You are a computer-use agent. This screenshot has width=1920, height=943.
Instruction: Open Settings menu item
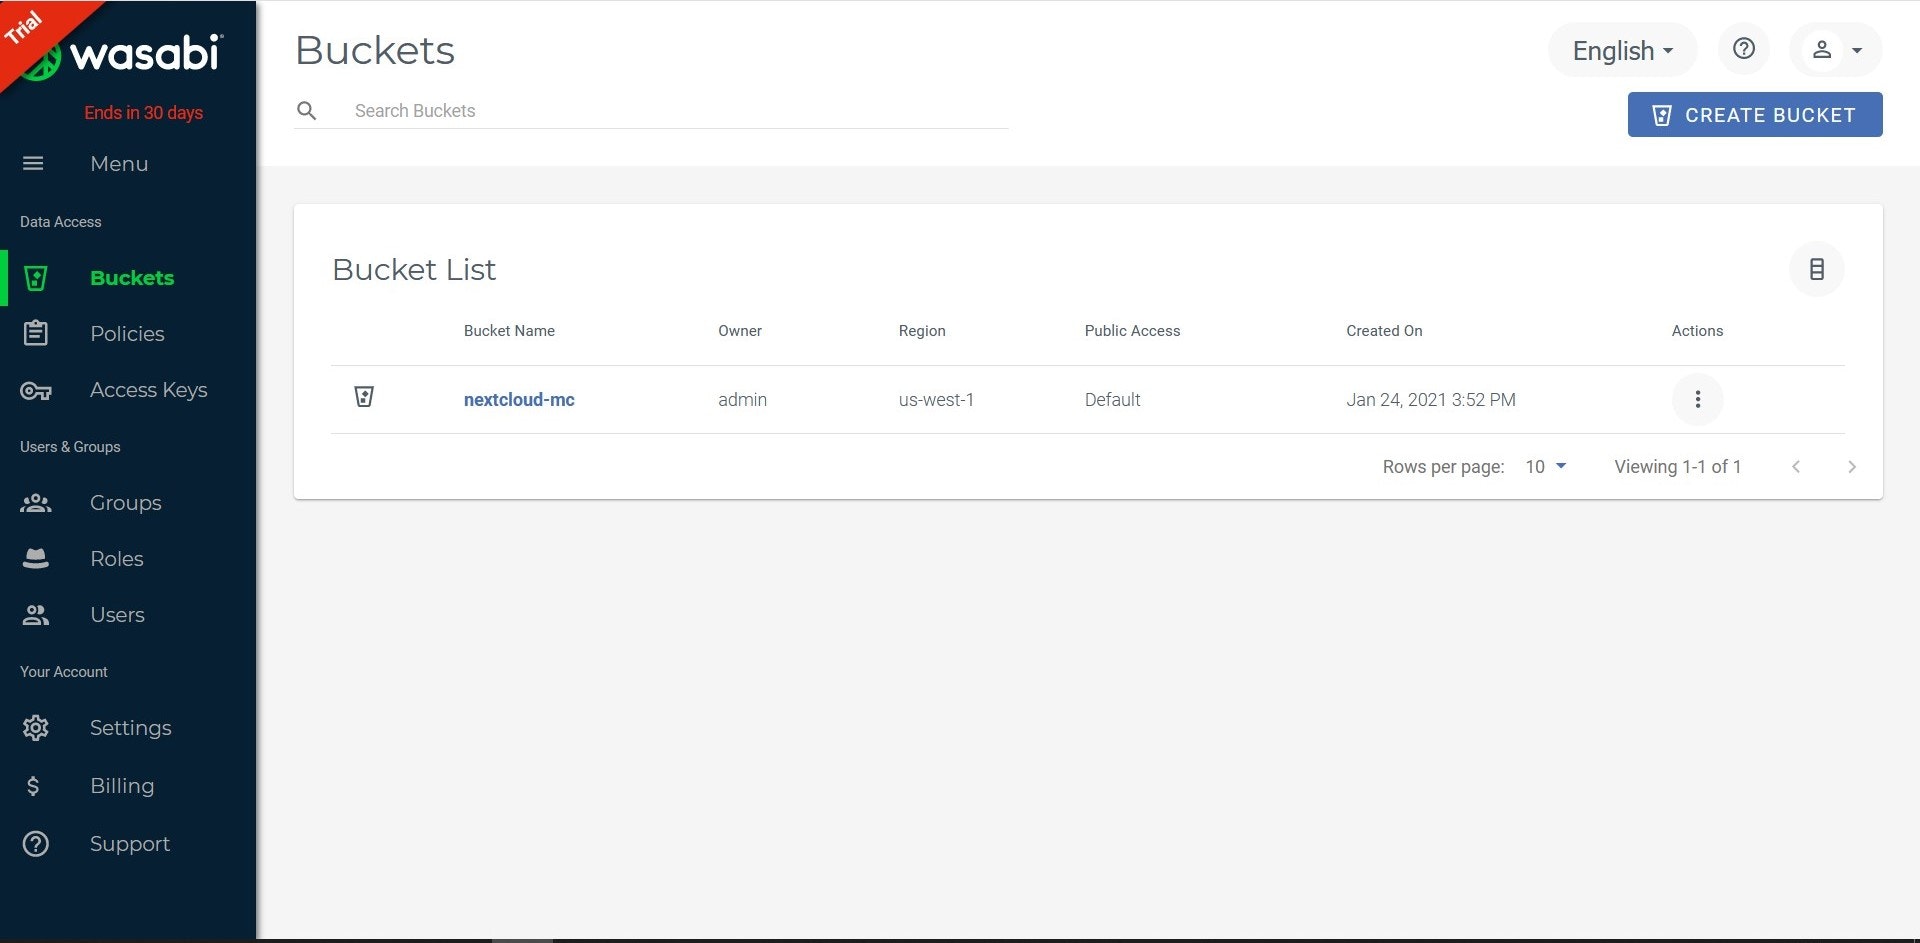[x=128, y=728]
